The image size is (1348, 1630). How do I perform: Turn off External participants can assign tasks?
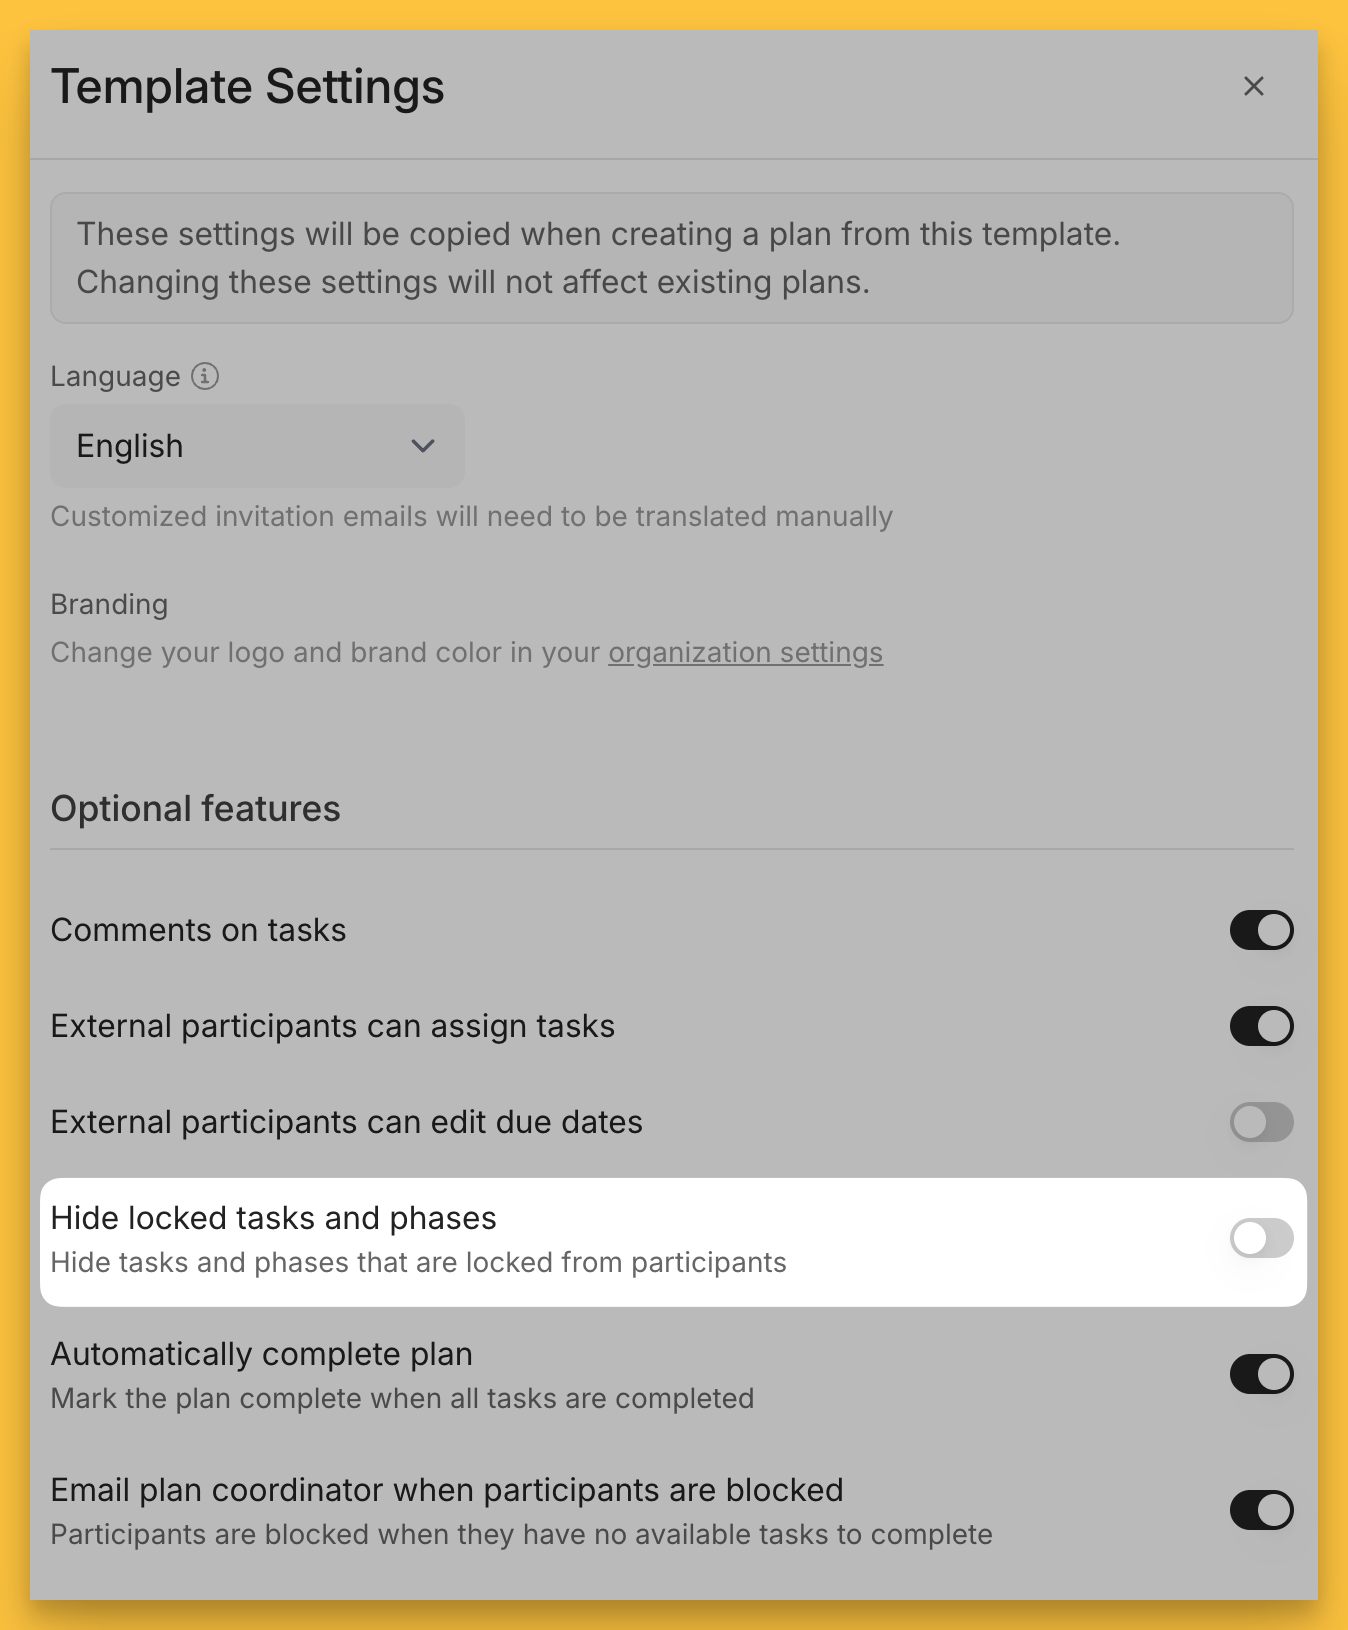click(1261, 1026)
